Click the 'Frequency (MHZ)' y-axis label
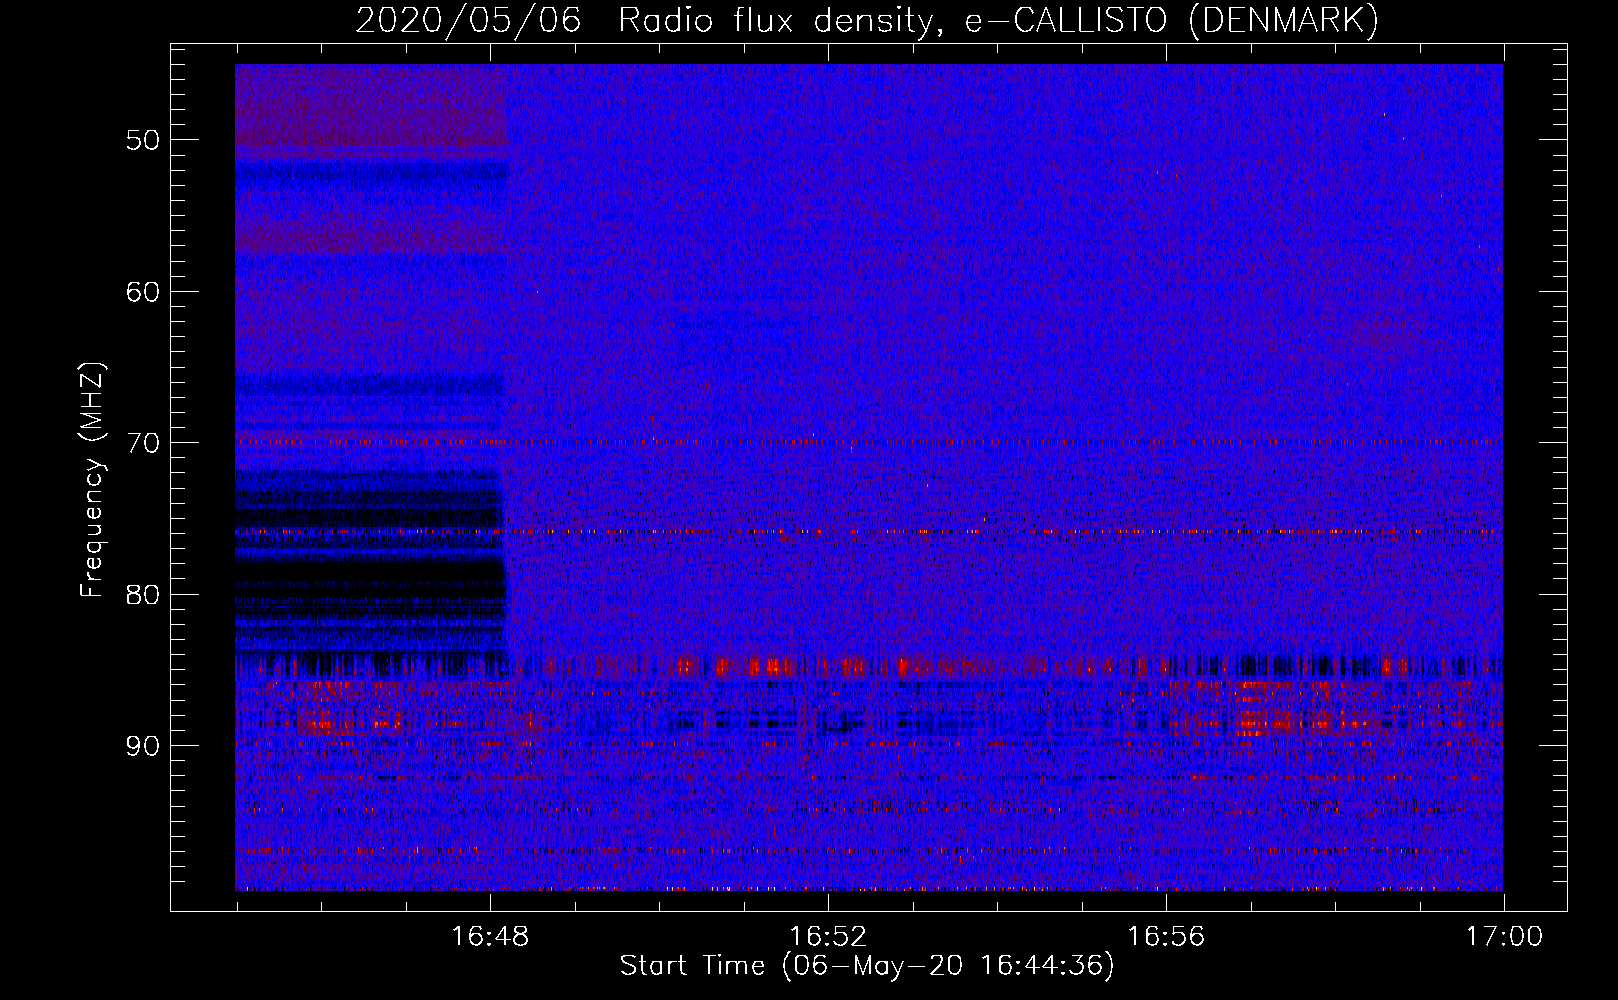 [x=91, y=480]
